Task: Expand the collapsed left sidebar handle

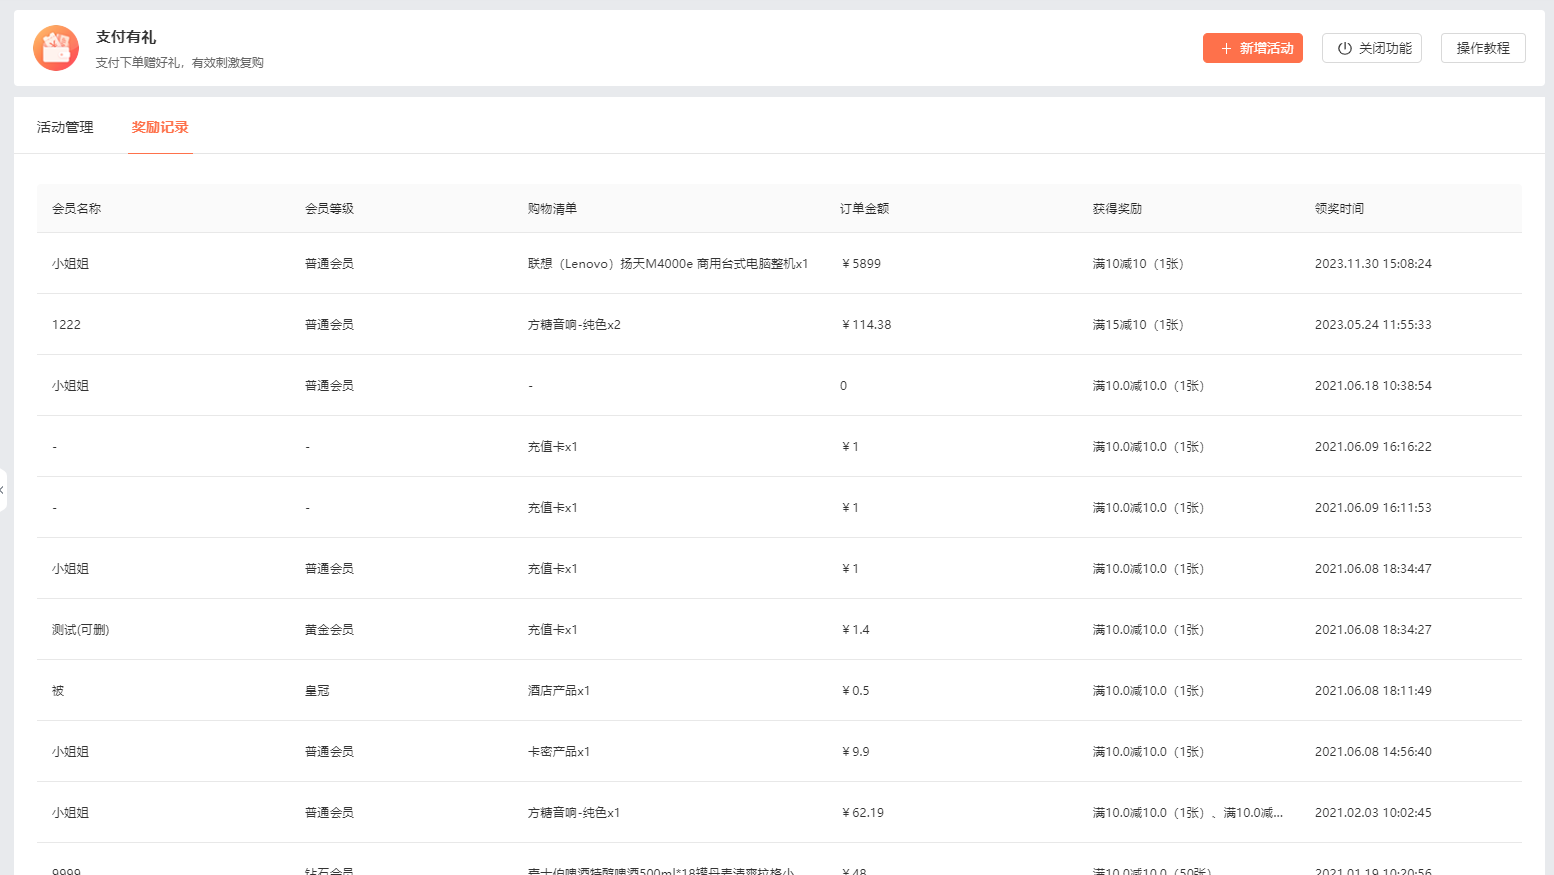Action: (x=3, y=490)
